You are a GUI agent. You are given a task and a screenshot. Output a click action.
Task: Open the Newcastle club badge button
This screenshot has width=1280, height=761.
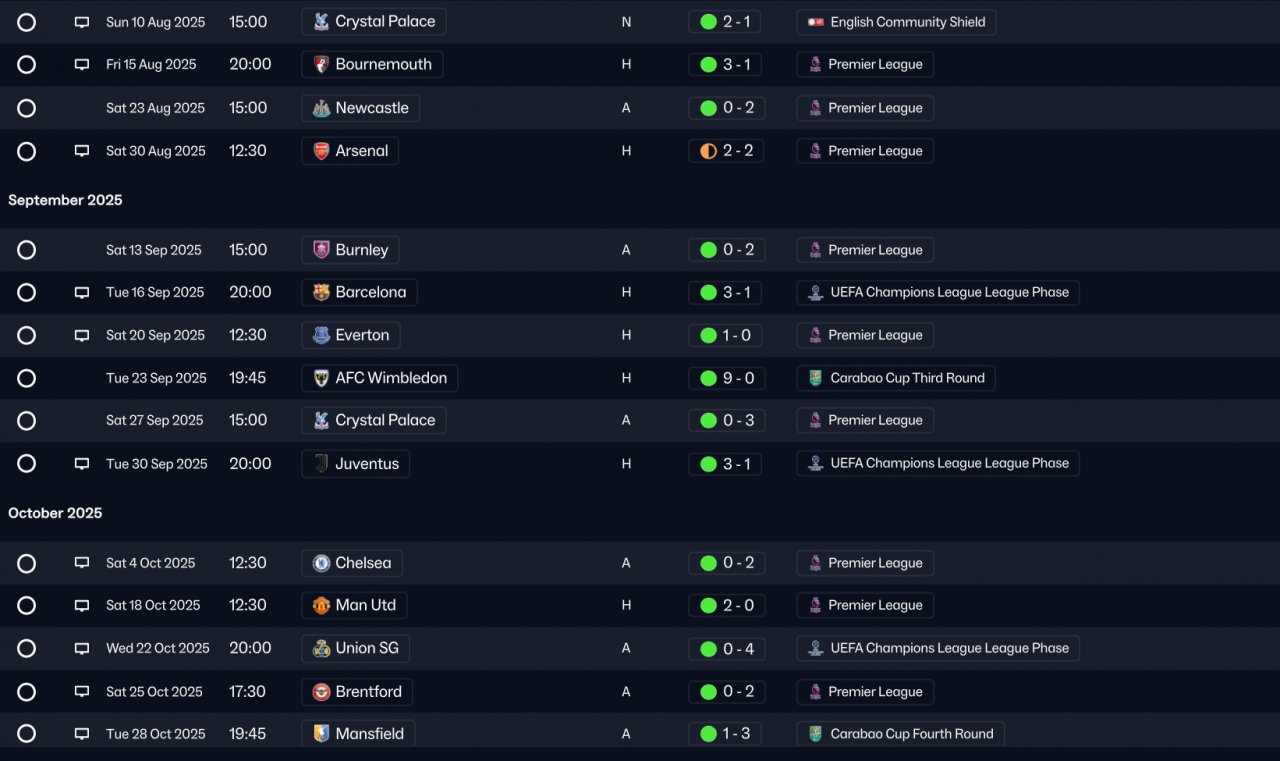pyautogui.click(x=360, y=108)
